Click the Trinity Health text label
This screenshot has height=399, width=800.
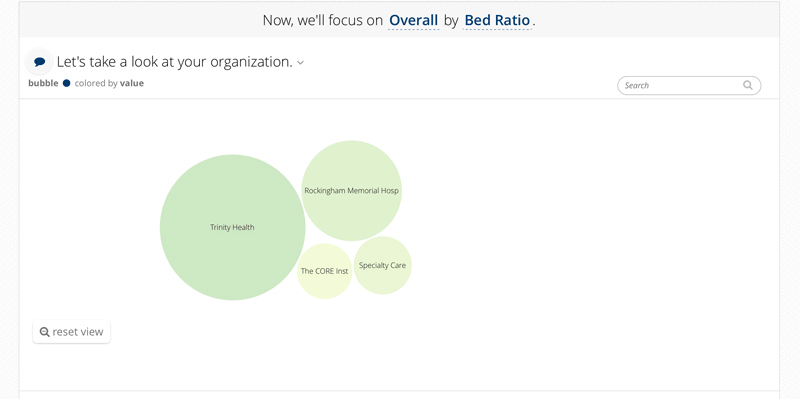(x=232, y=227)
